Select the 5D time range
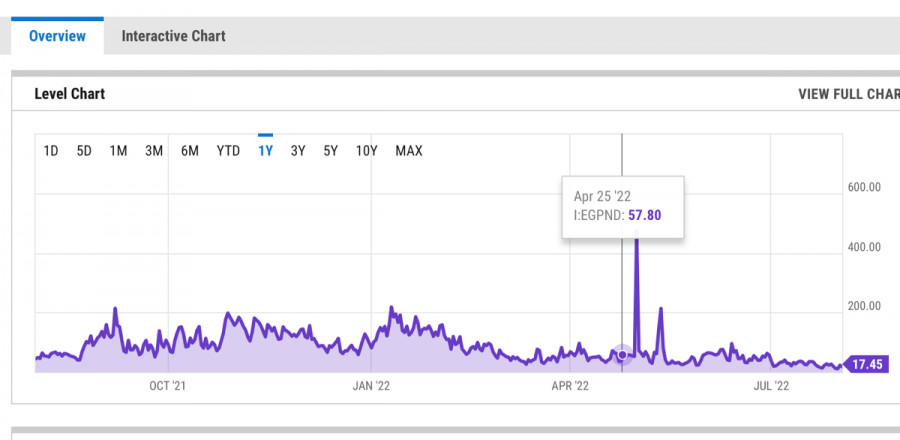Screen dimensions: 900x440 [x=85, y=151]
